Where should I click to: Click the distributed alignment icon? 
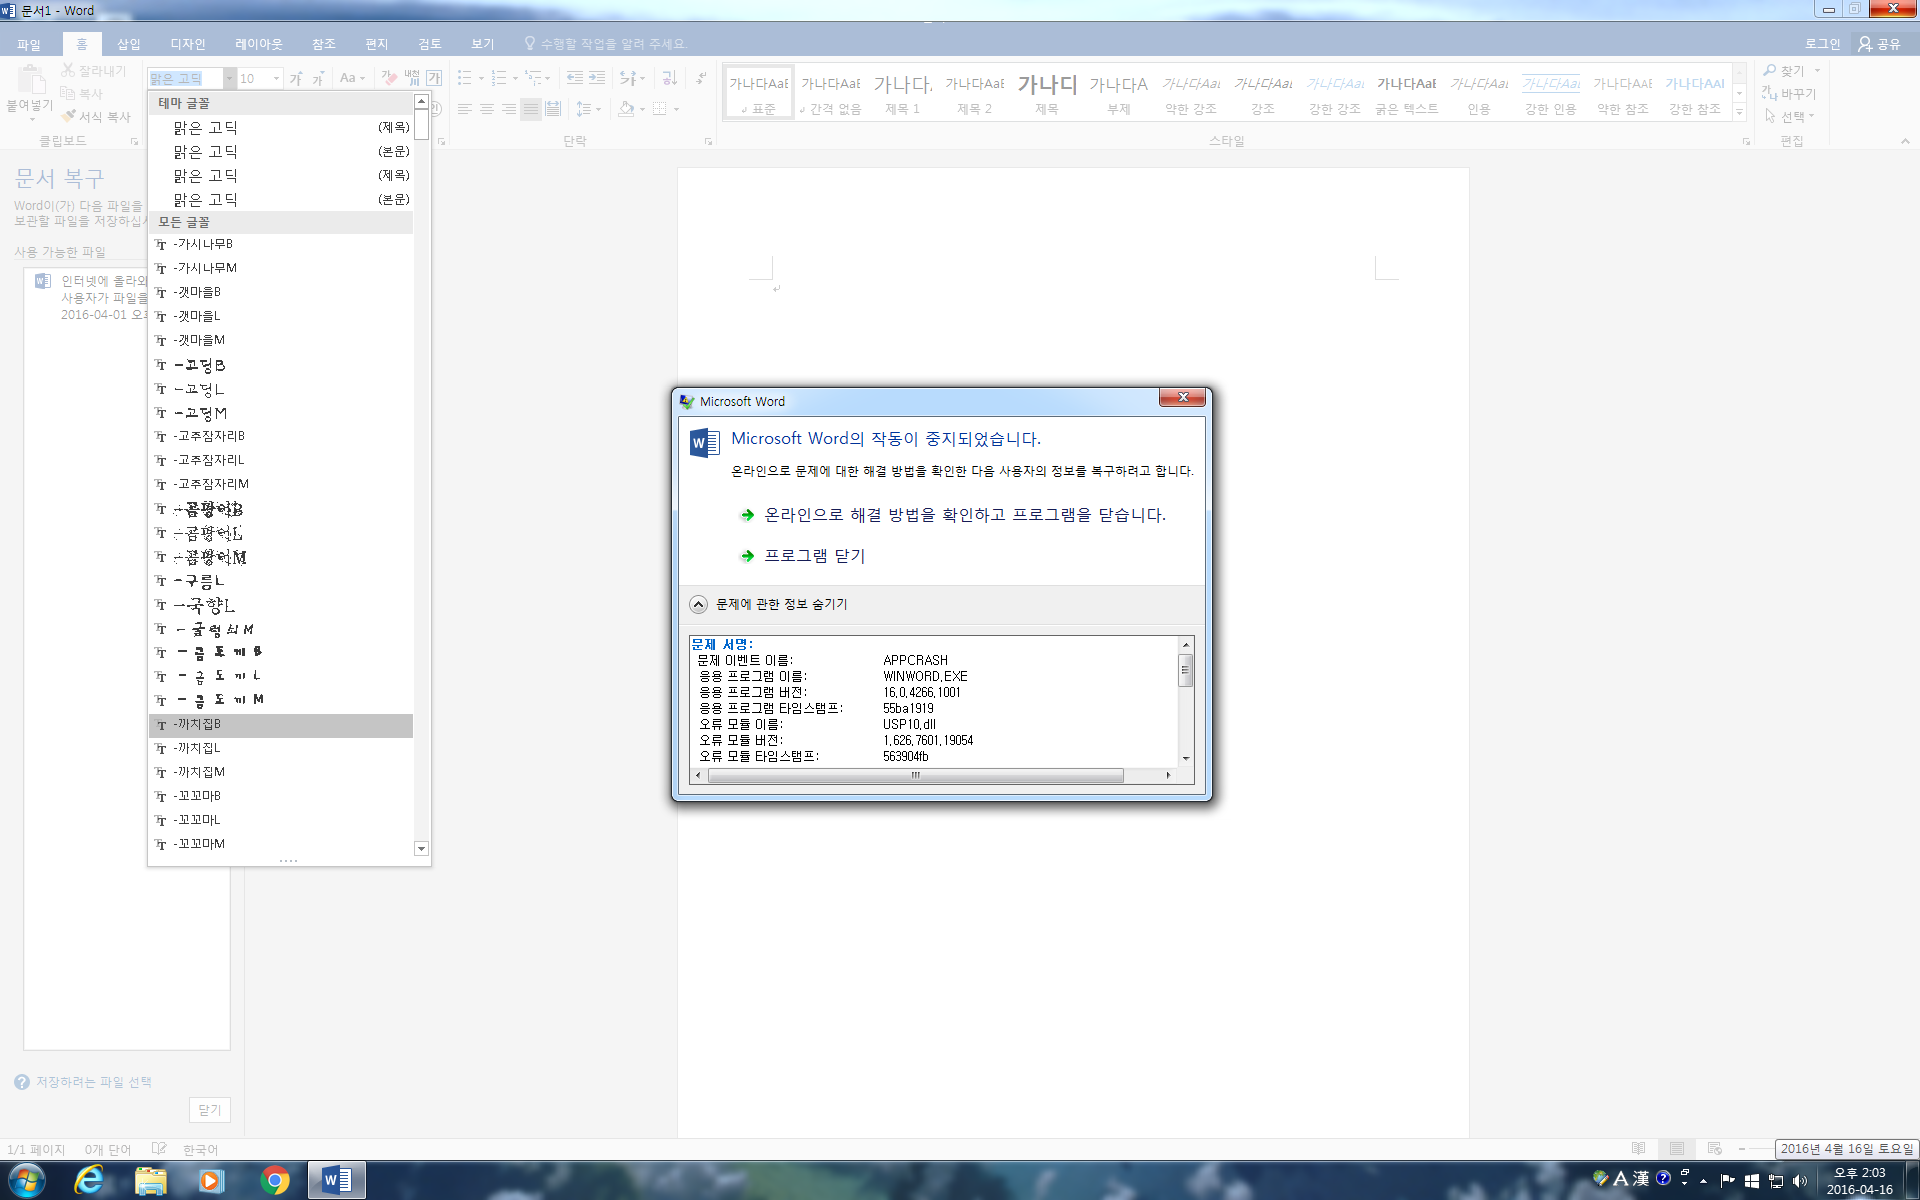click(553, 109)
